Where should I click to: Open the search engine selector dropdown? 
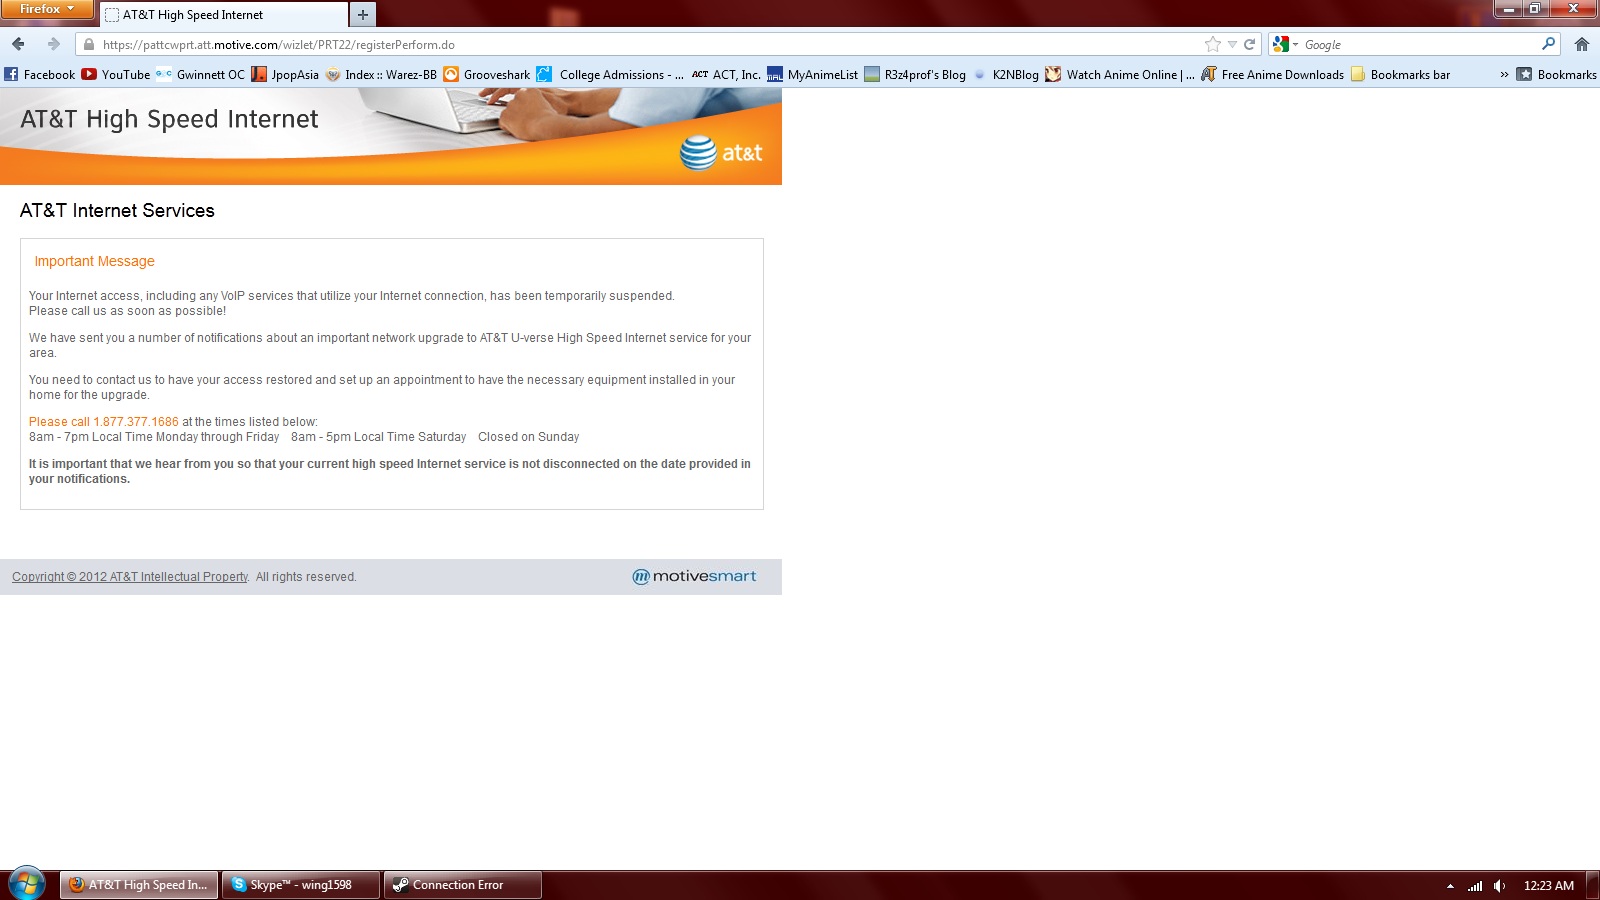coord(1285,44)
